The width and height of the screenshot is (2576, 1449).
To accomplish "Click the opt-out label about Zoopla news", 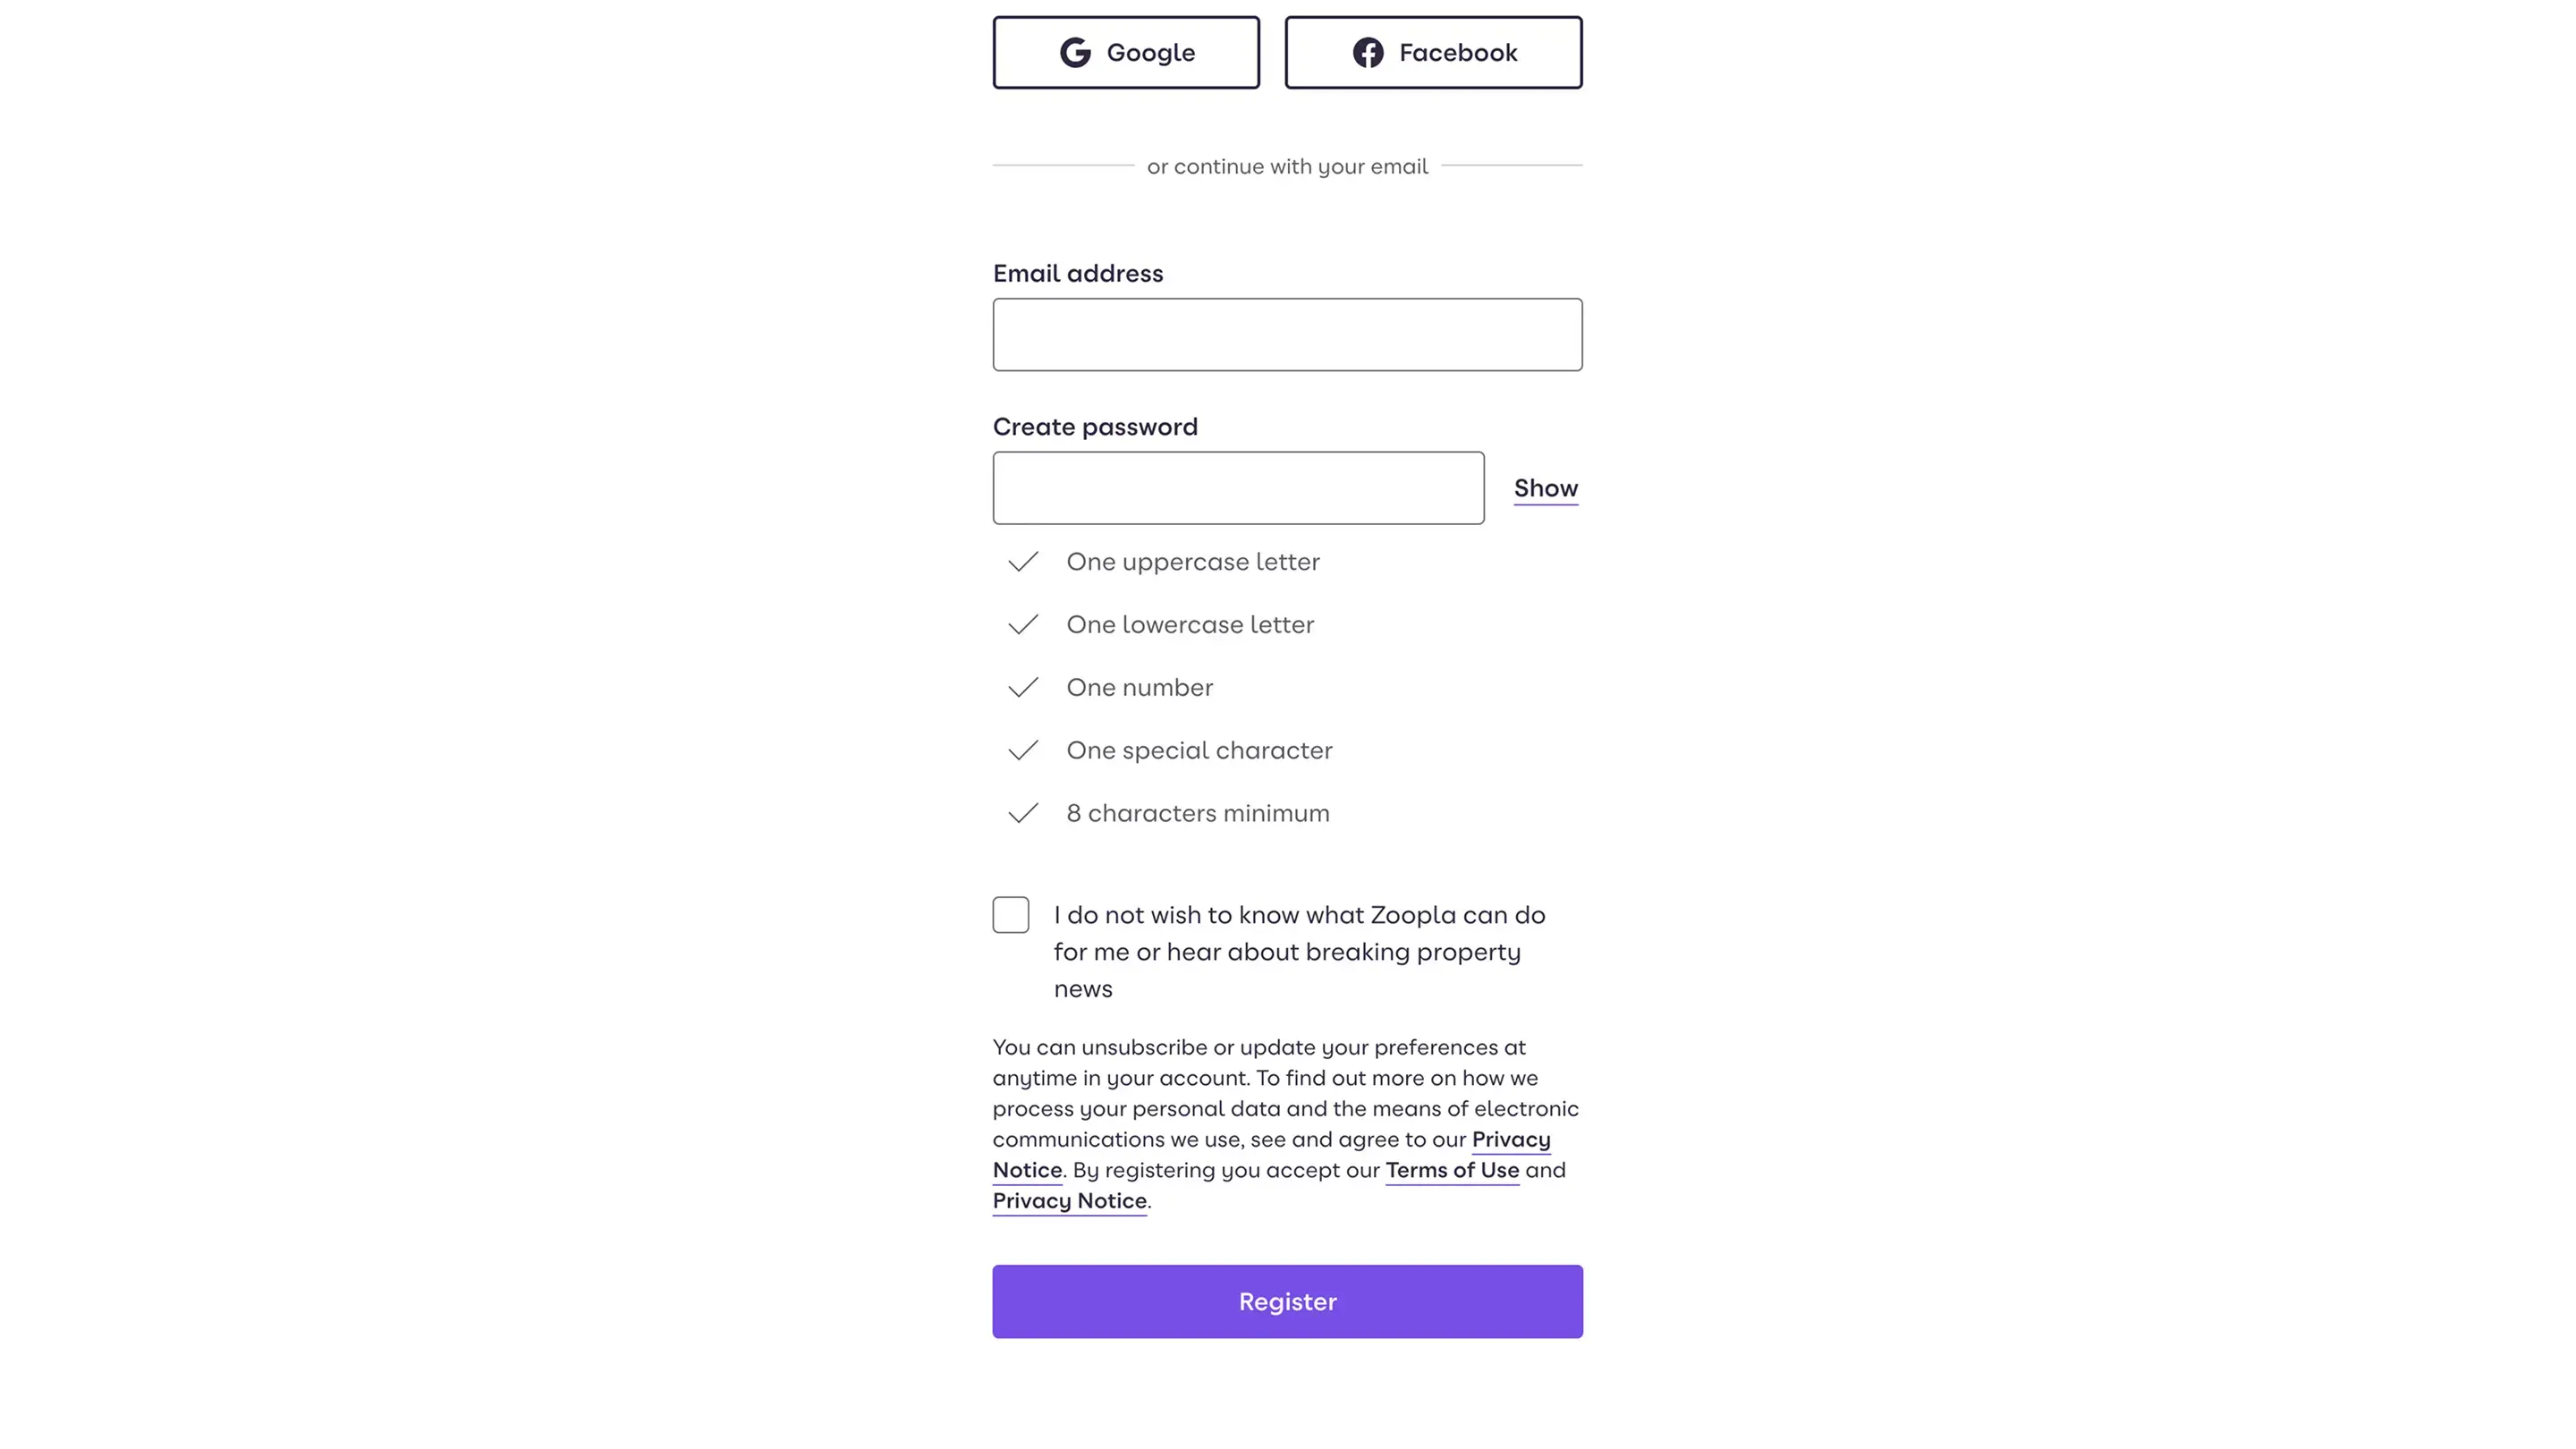I will point(1298,951).
